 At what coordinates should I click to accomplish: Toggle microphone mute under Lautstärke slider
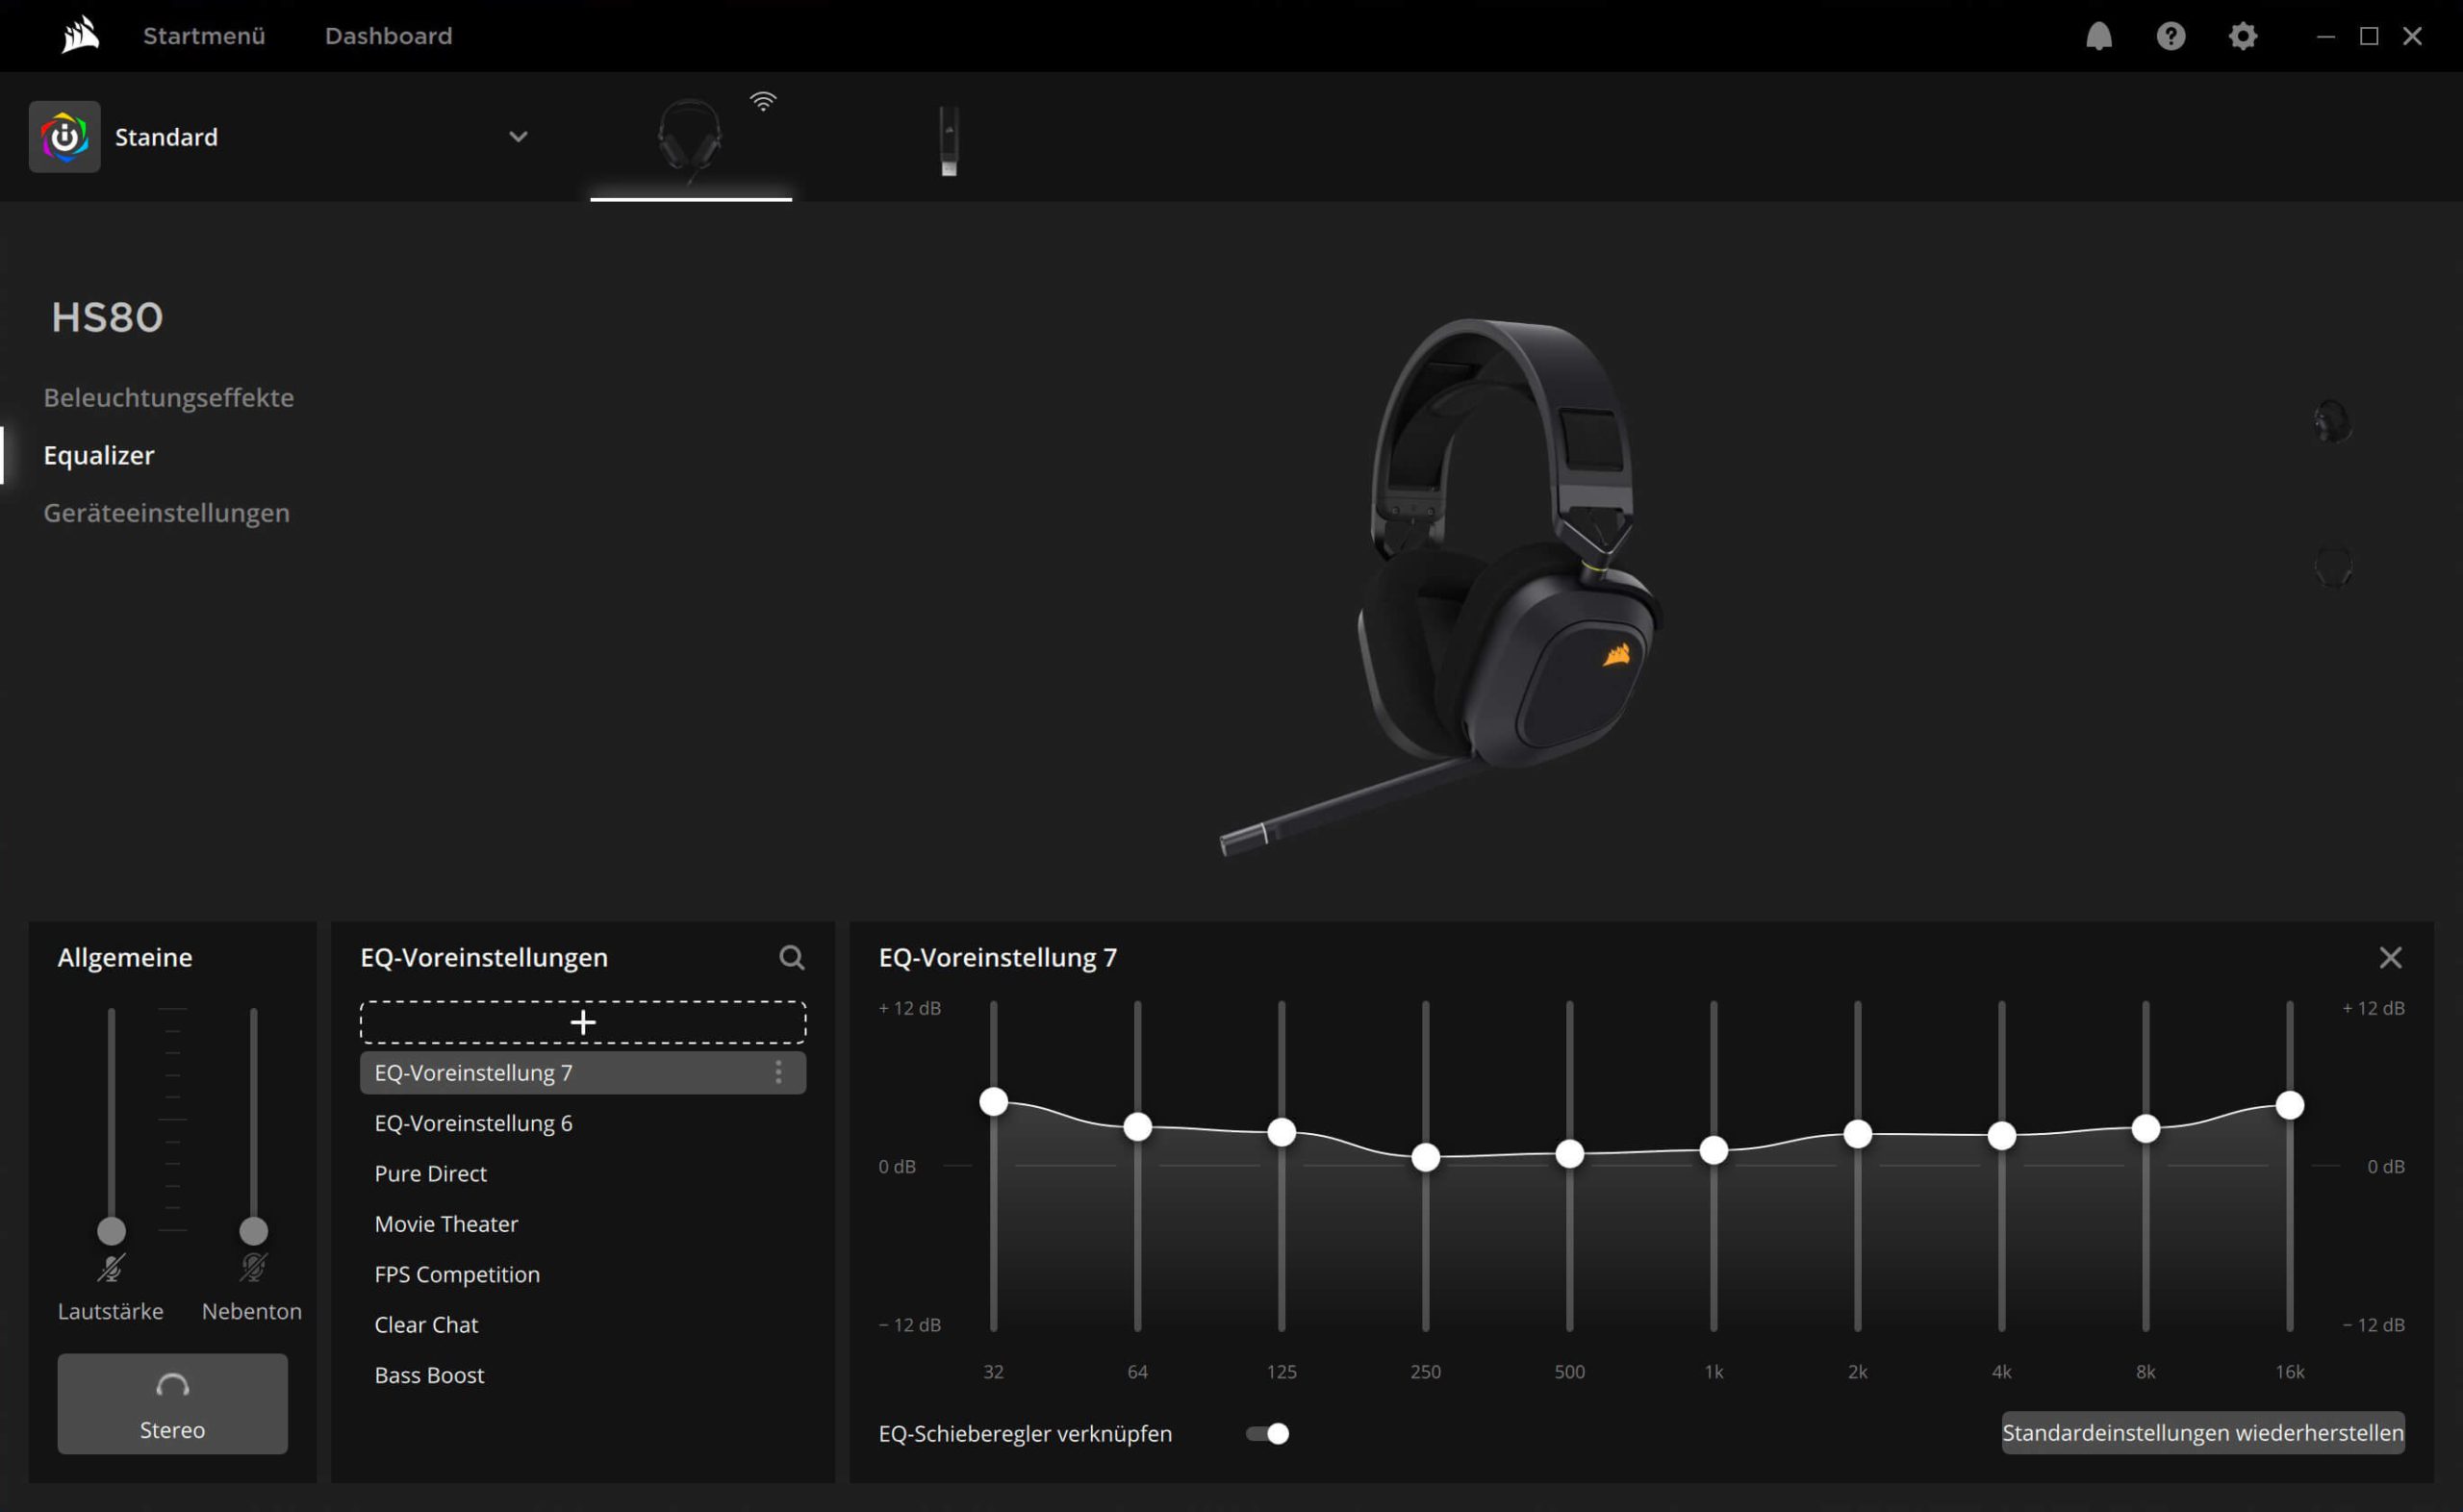[111, 1268]
